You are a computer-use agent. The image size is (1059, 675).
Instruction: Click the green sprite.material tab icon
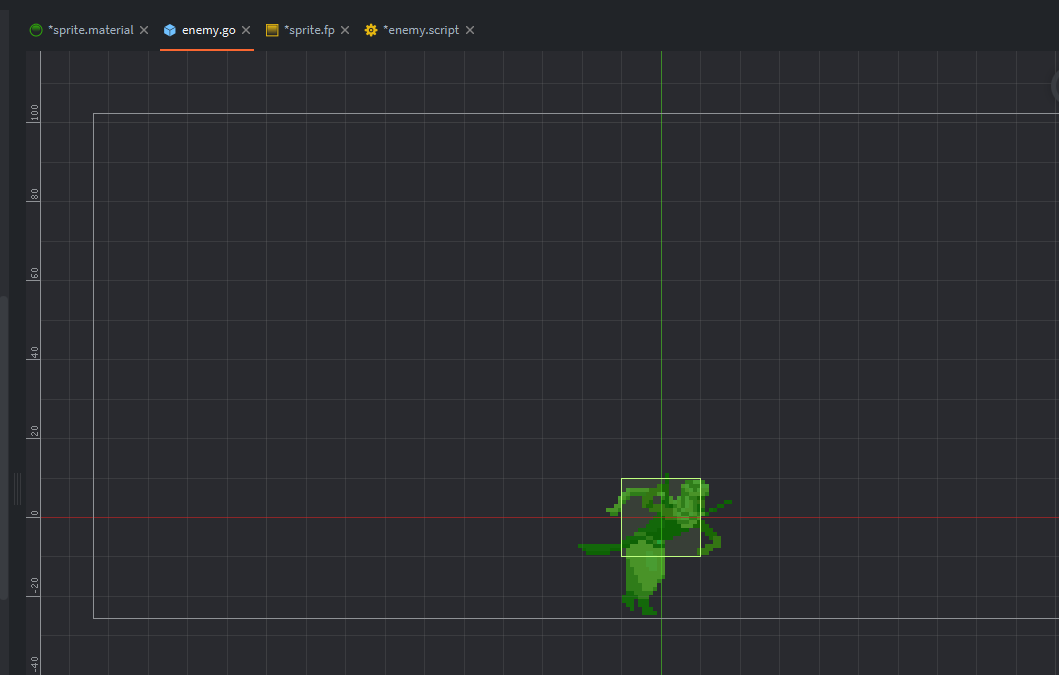tap(36, 30)
